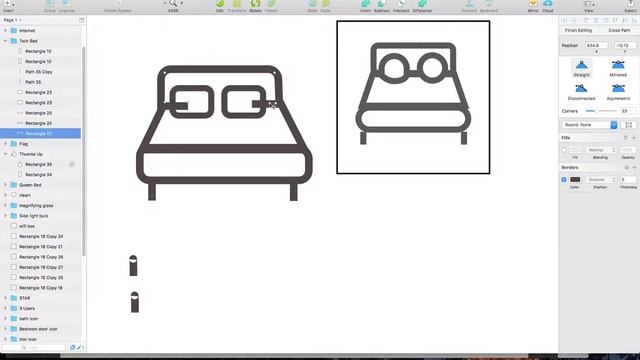Expand the STAR group
The image size is (640, 360).
(5, 298)
